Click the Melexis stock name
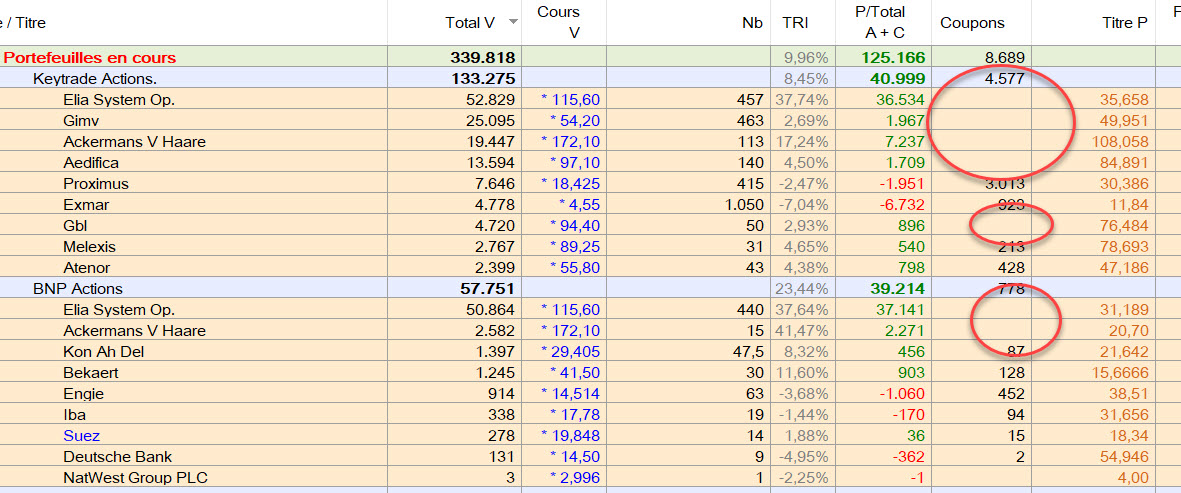The image size is (1181, 493). click(x=89, y=247)
